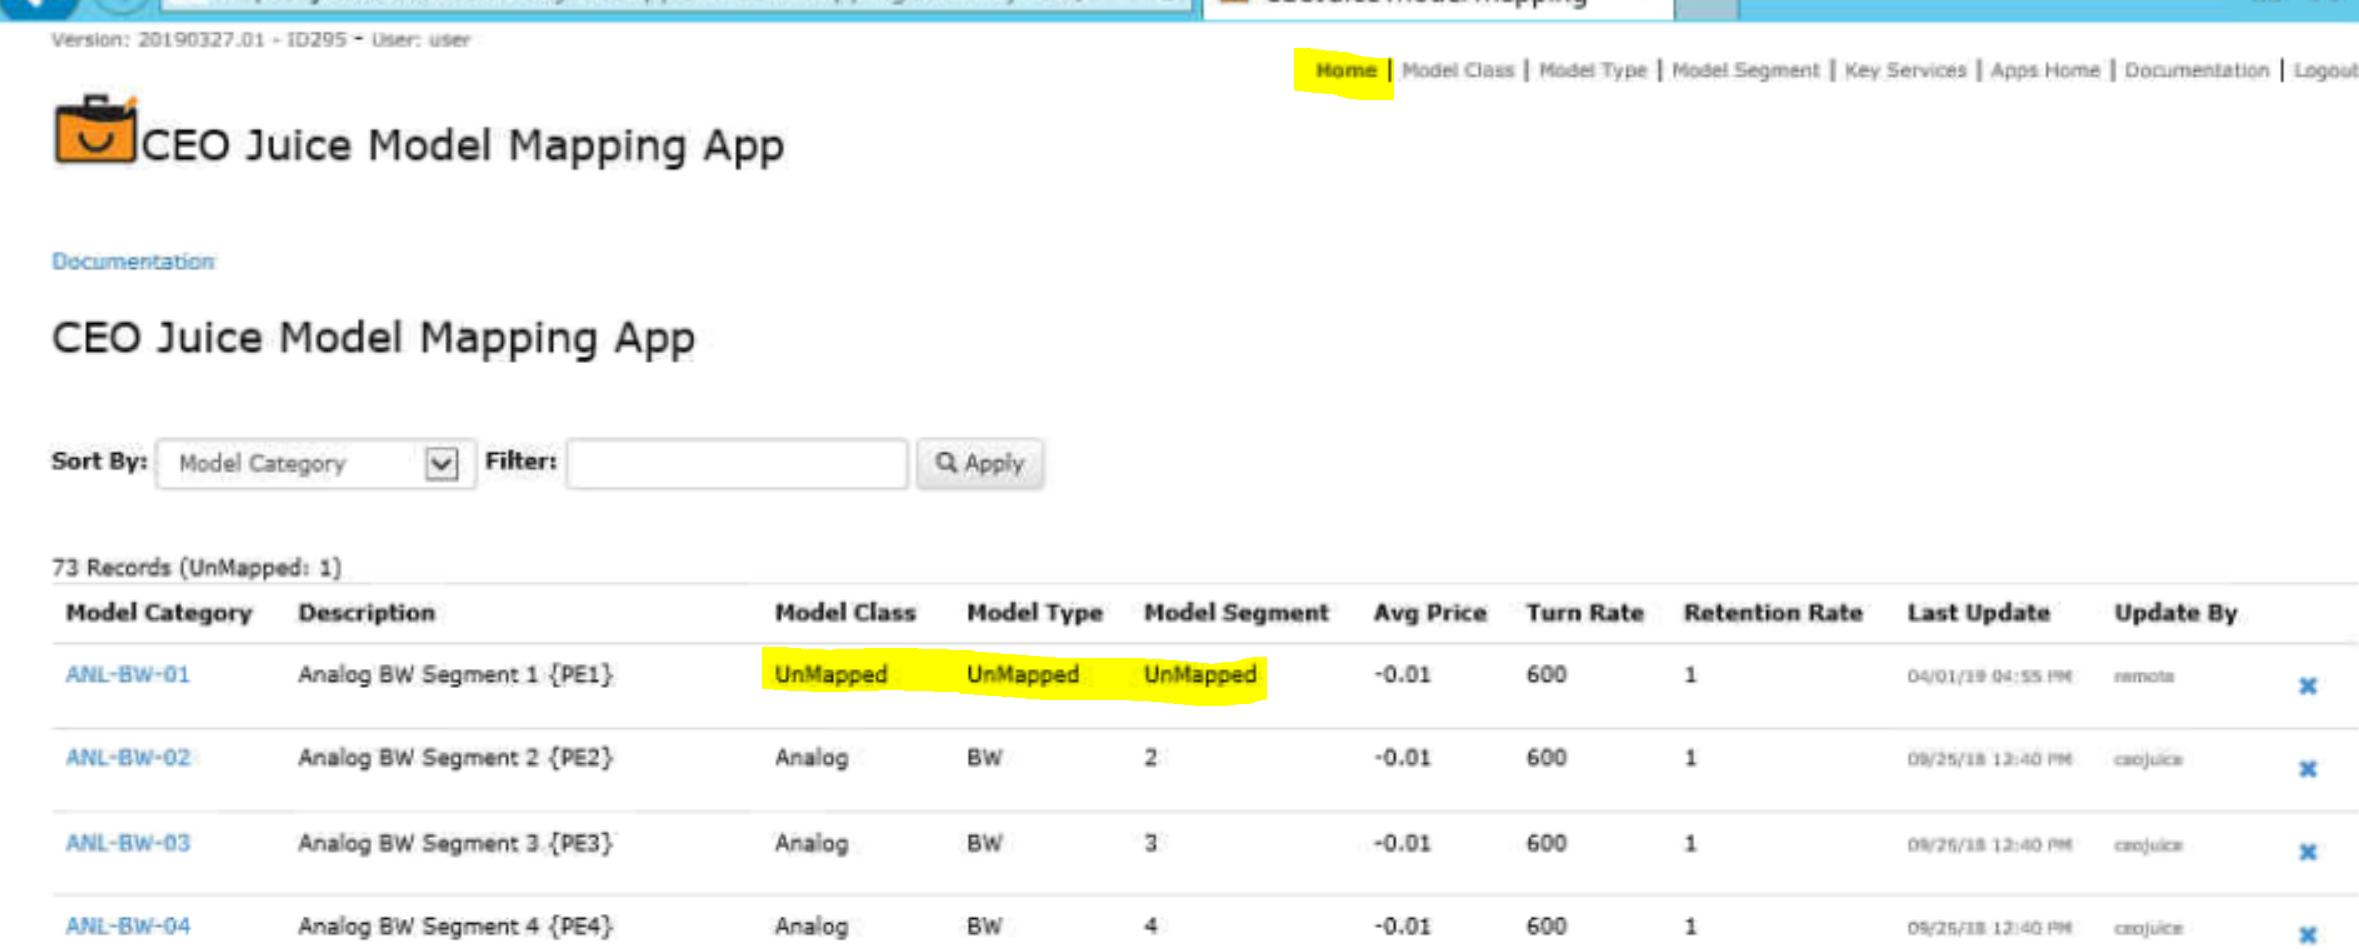Remove the ANL-BW-03 row using its X icon
The image size is (2359, 950).
(x=2308, y=852)
